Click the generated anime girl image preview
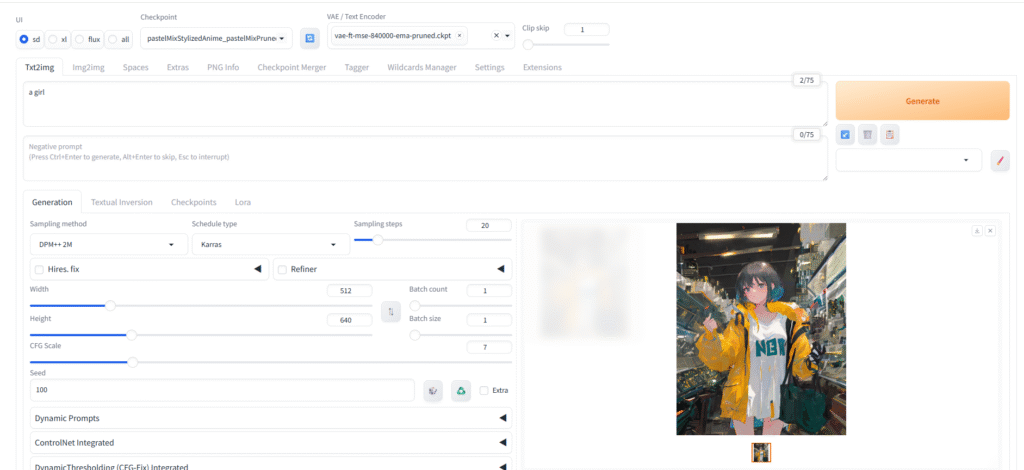Viewport: 1024px width, 470px height. (761, 329)
